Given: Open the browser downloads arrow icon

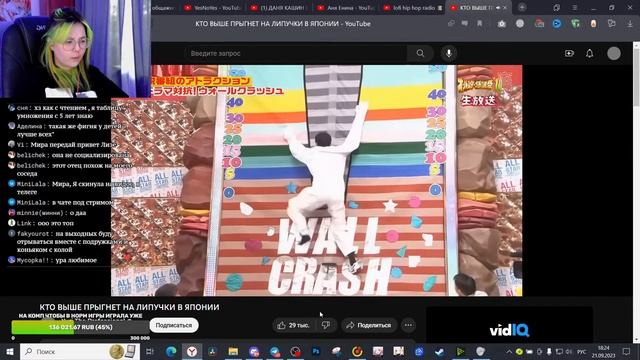Looking at the screenshot, I should pos(630,24).
